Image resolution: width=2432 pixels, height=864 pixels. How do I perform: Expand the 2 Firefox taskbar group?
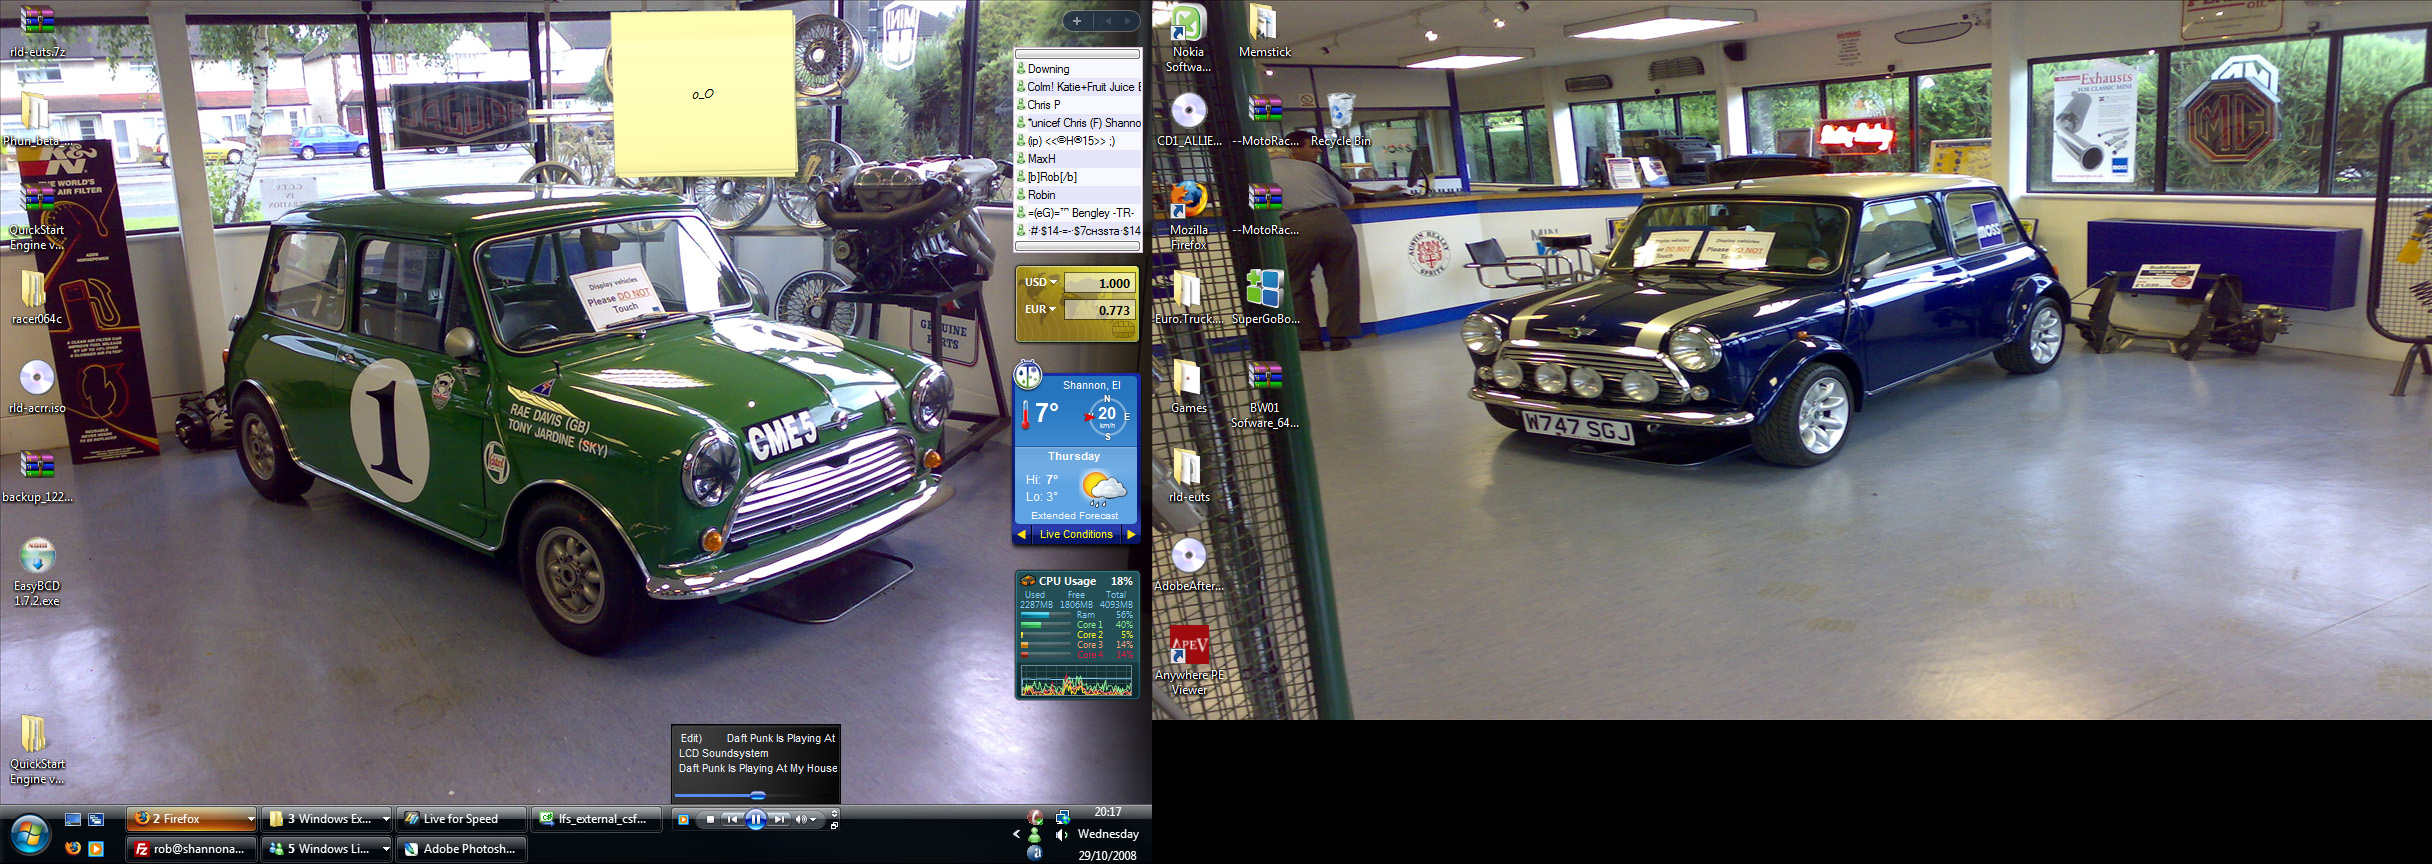pos(250,819)
